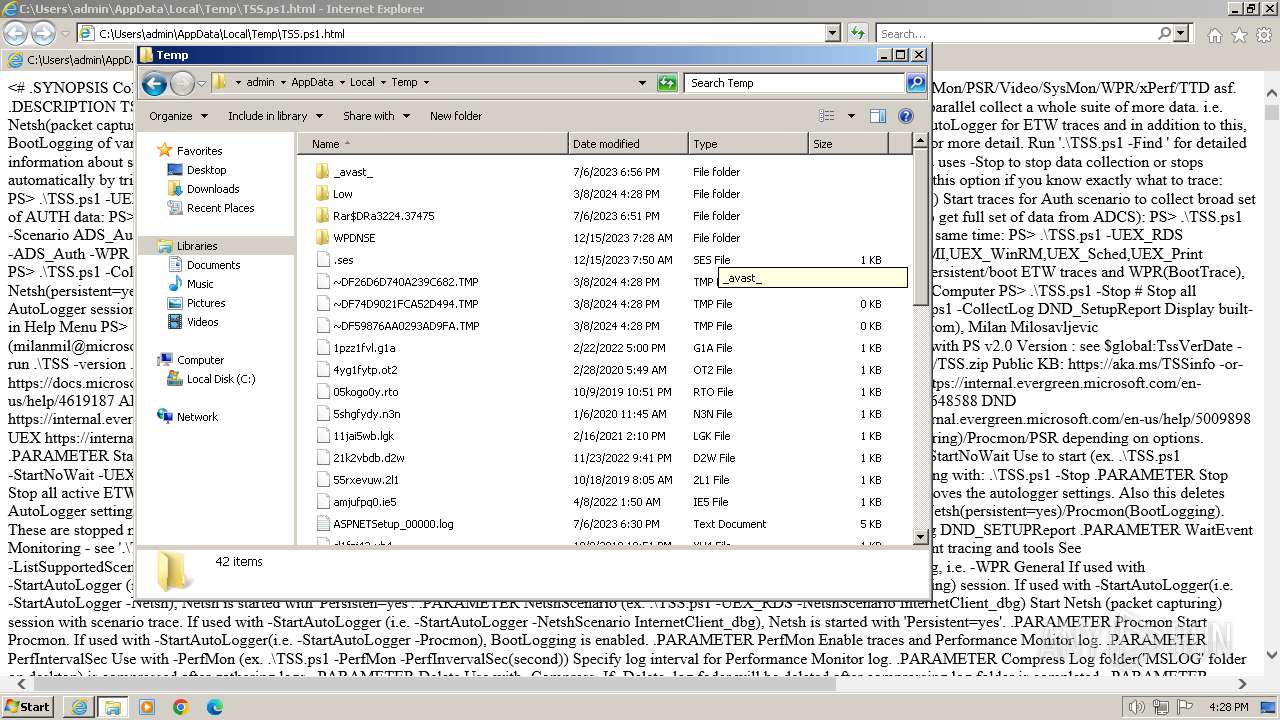Screen dimensions: 1280x720
Task: Create a New folder
Action: (x=456, y=116)
